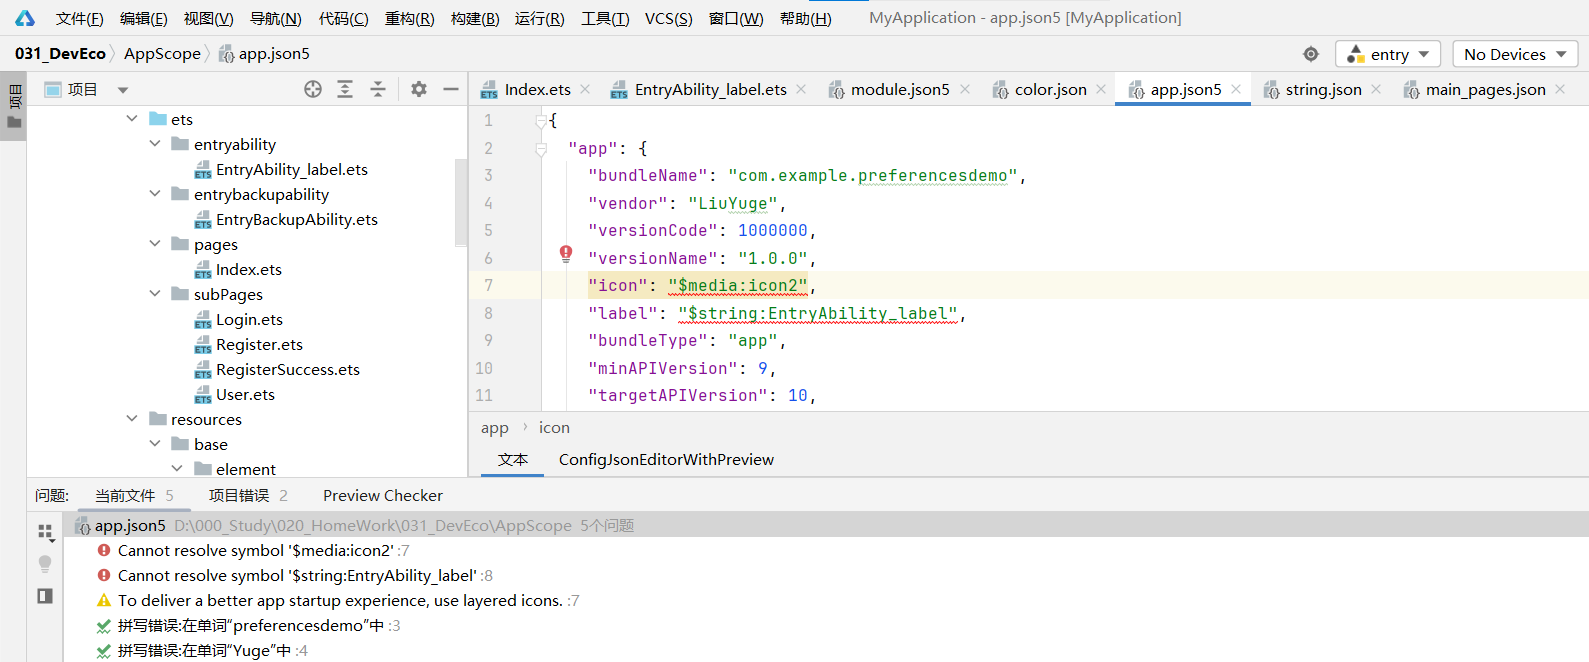Switch to ConfigJsonEditorWithPreview tab
Screen dimensions: 1589x662
coord(666,460)
